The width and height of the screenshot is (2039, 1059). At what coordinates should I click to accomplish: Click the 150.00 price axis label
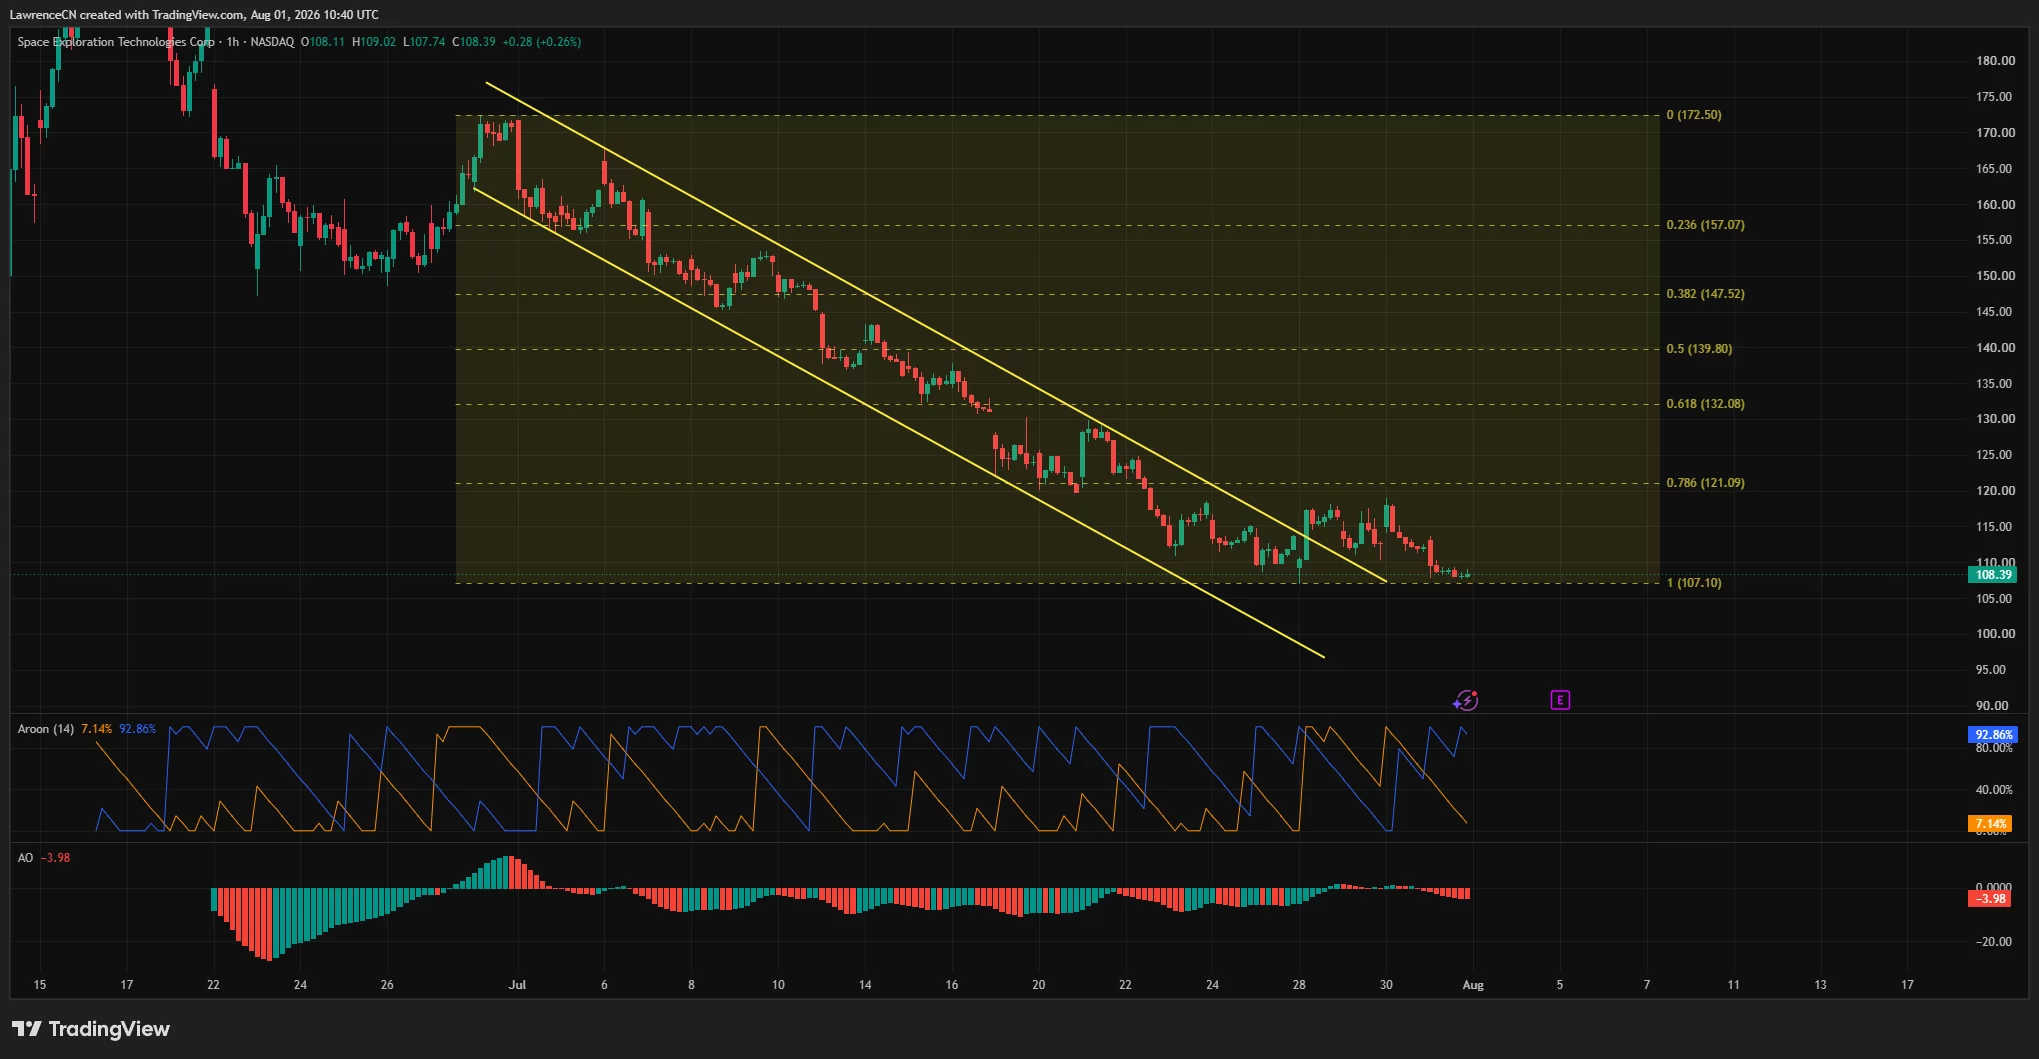[x=1995, y=276]
